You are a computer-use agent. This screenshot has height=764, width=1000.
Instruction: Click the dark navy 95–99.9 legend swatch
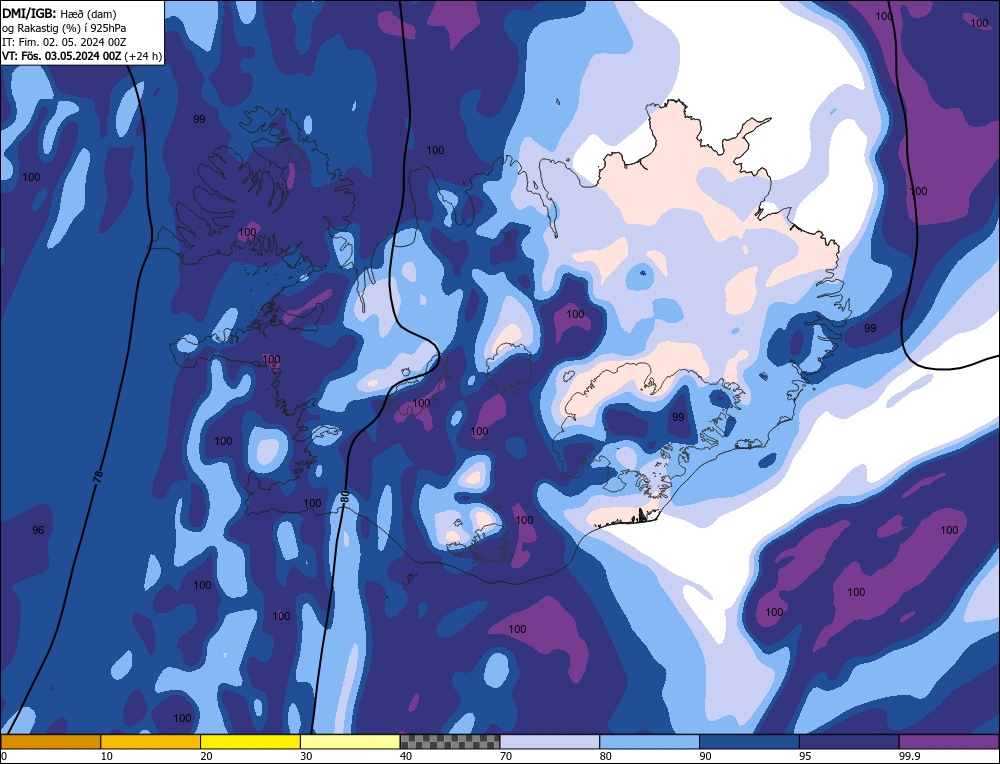click(849, 742)
